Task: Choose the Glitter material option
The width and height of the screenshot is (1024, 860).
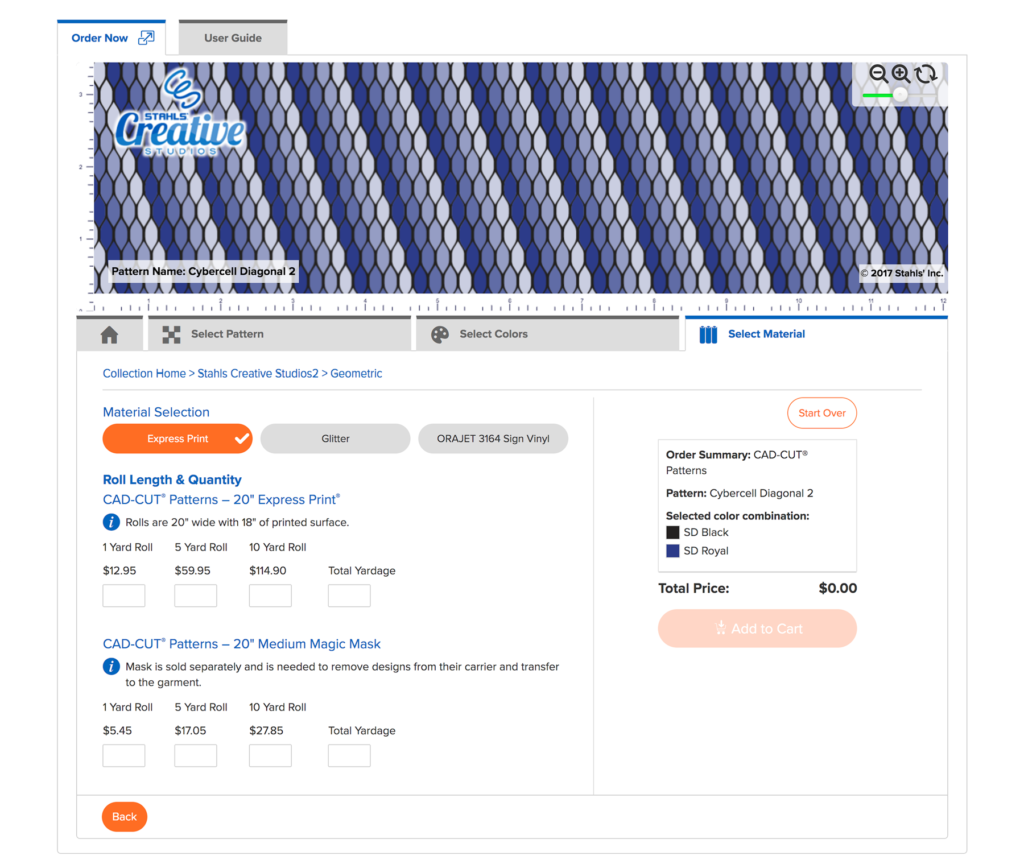Action: click(x=335, y=439)
